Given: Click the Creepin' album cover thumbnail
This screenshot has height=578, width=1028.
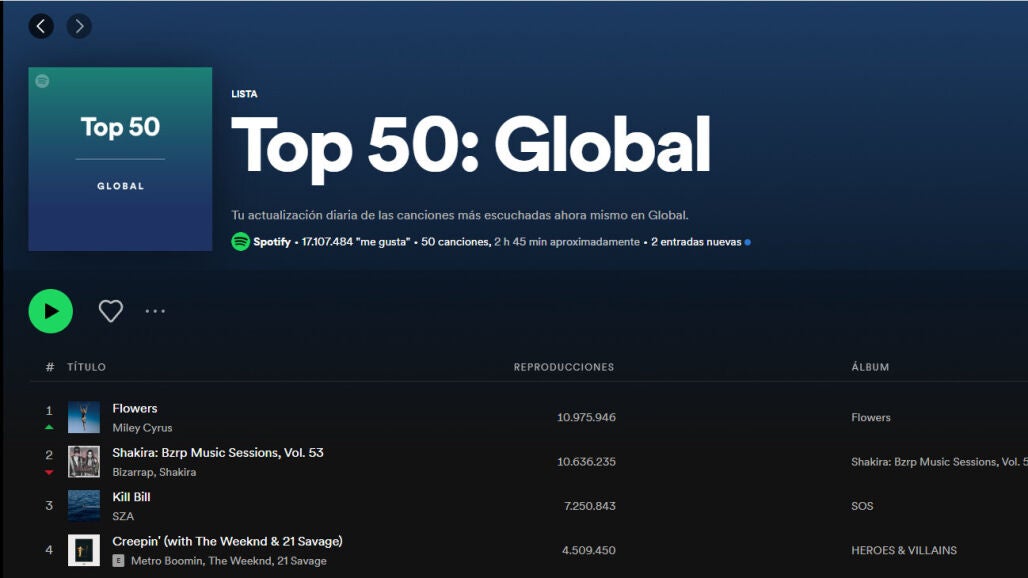Looking at the screenshot, I should pyautogui.click(x=84, y=550).
